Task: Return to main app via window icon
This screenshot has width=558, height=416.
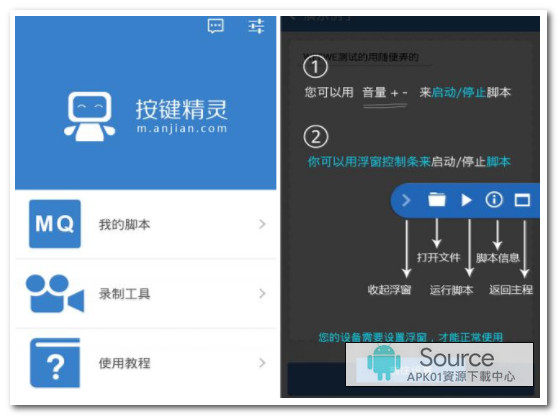Action: coord(522,200)
